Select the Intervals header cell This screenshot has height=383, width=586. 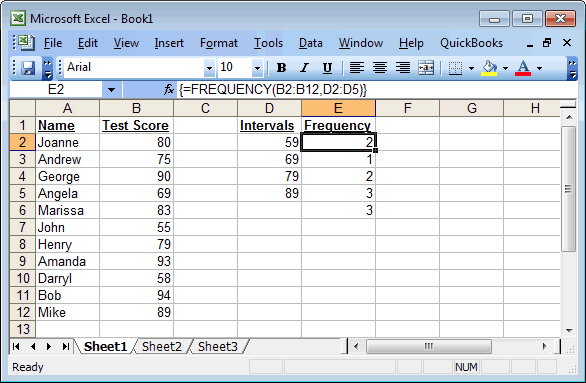(269, 125)
